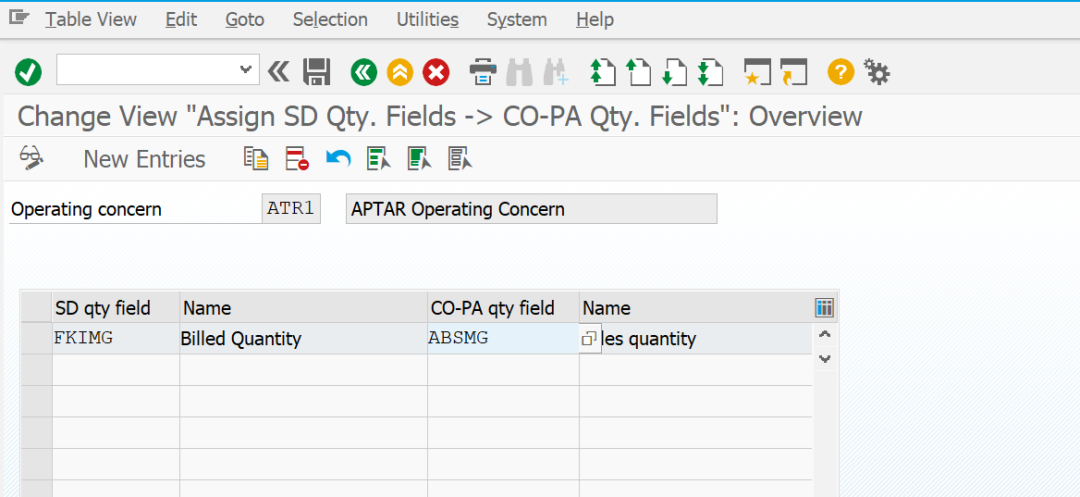Click the Copy As icon
The width and height of the screenshot is (1080, 497).
click(x=256, y=158)
